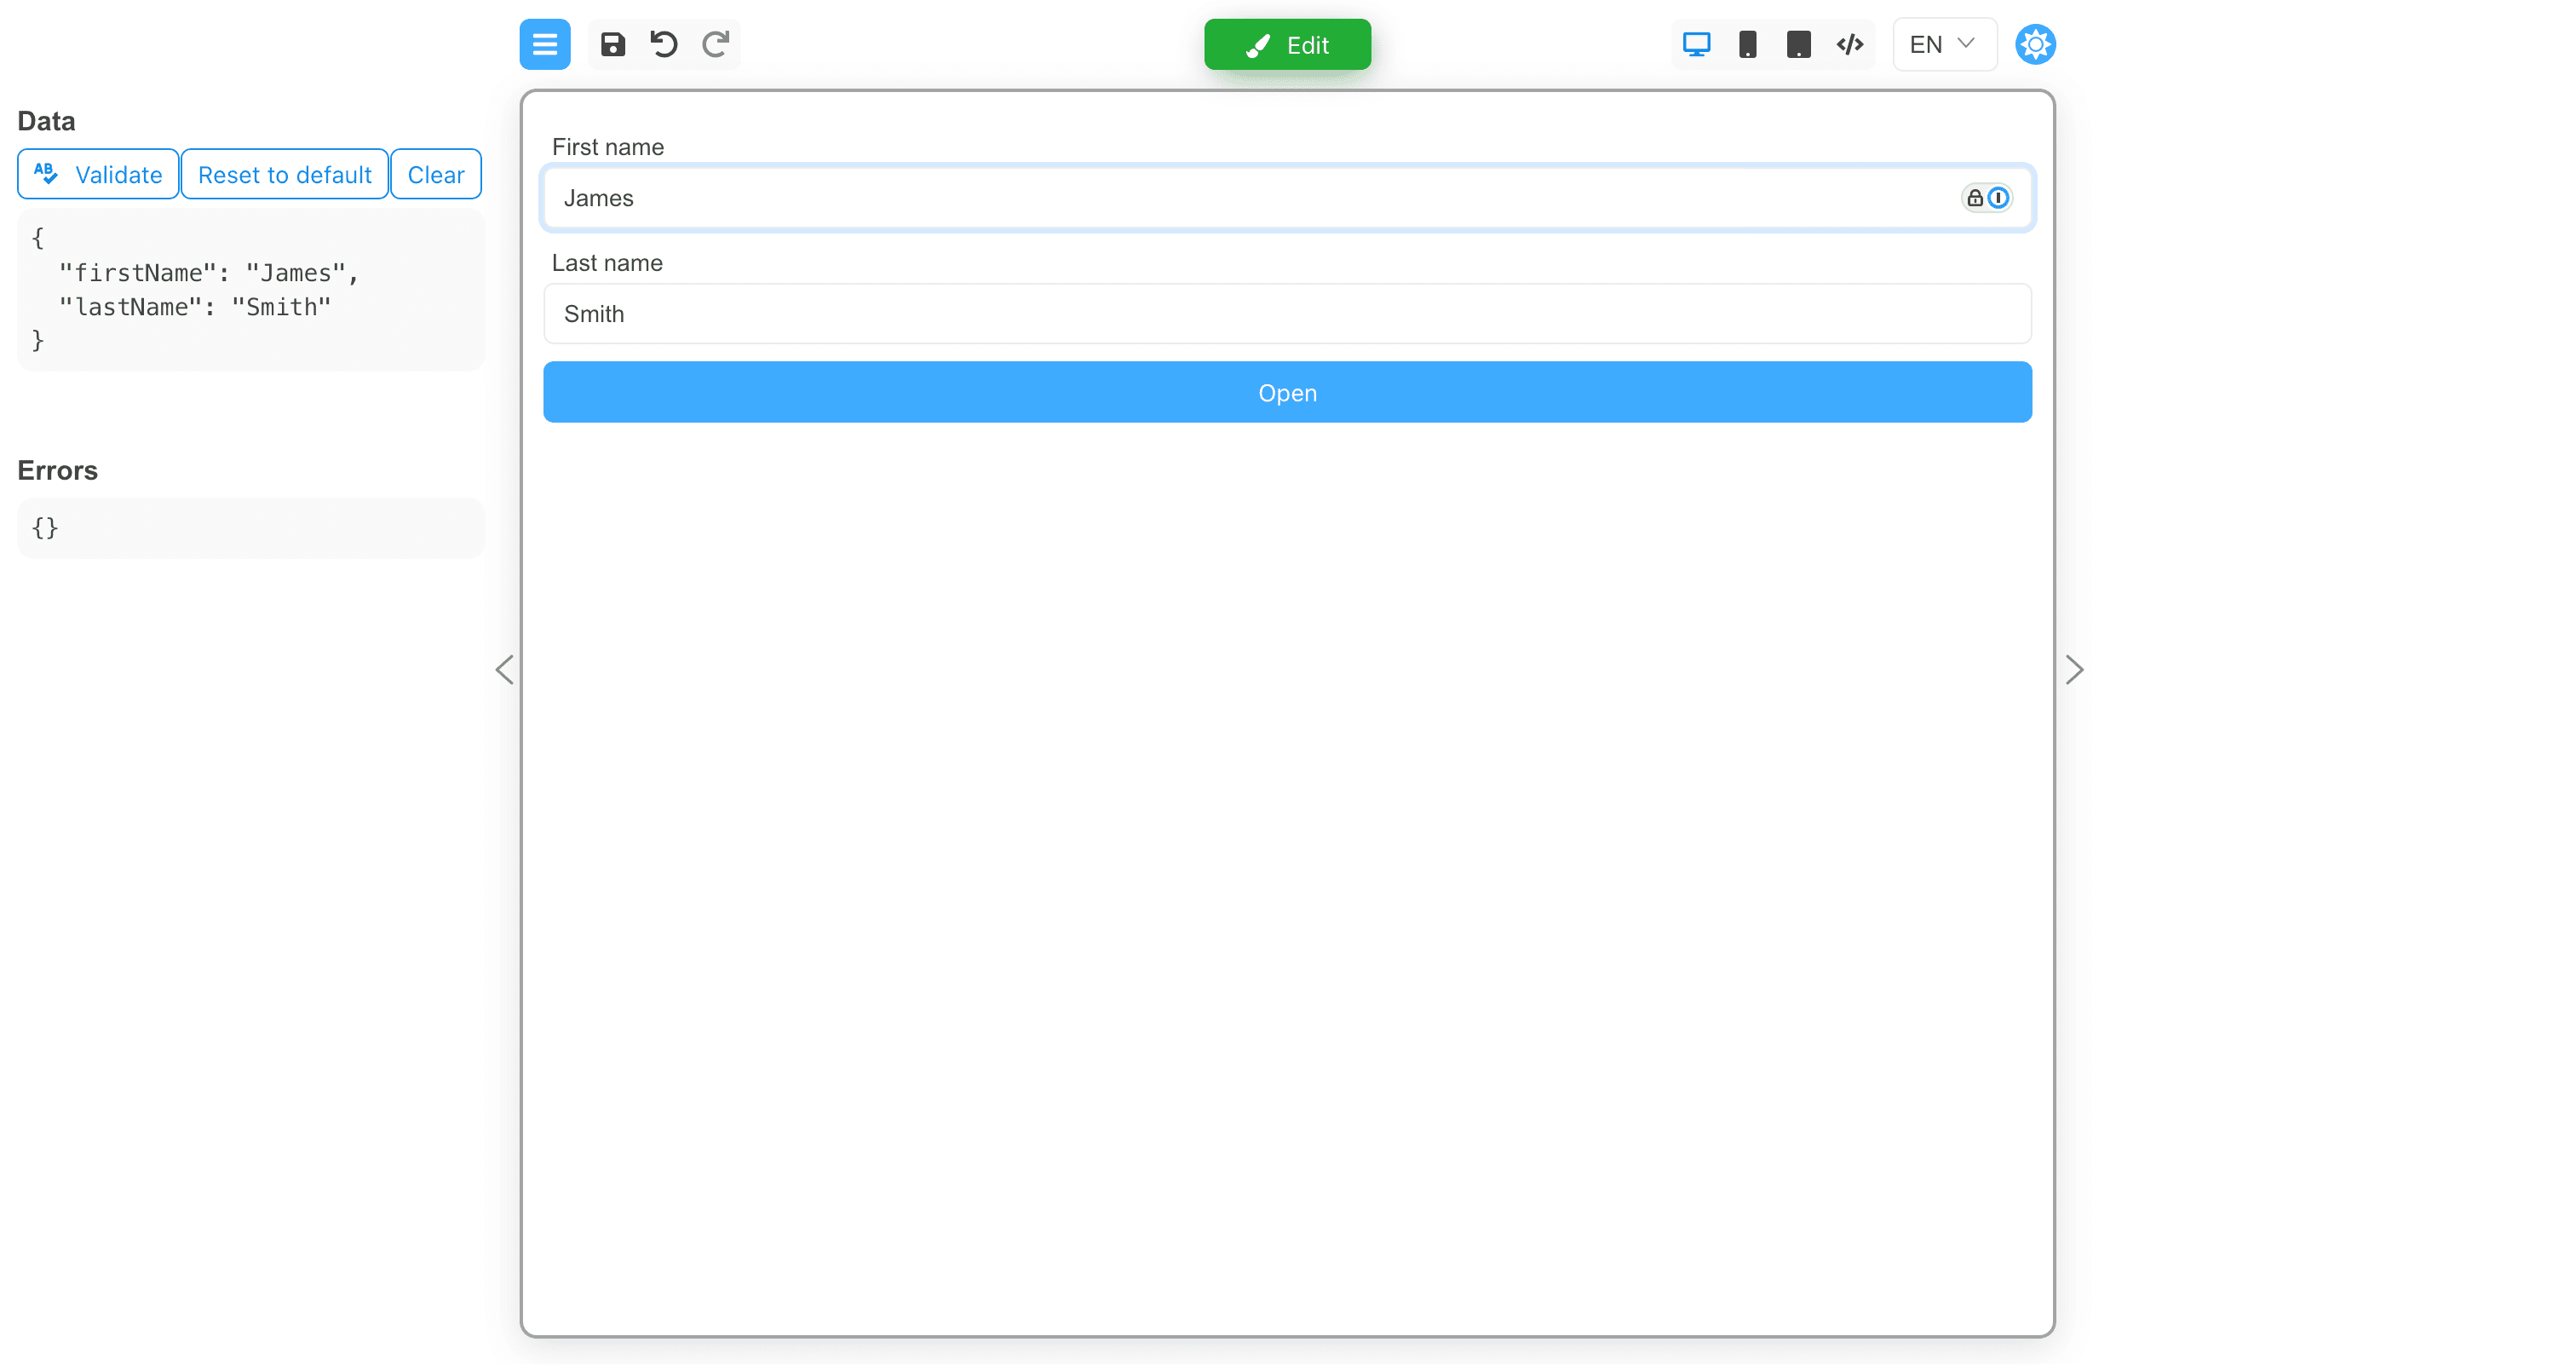Image resolution: width=2576 pixels, height=1365 pixels.
Task: Open the settings gear in the top-right corner
Action: 2035,44
